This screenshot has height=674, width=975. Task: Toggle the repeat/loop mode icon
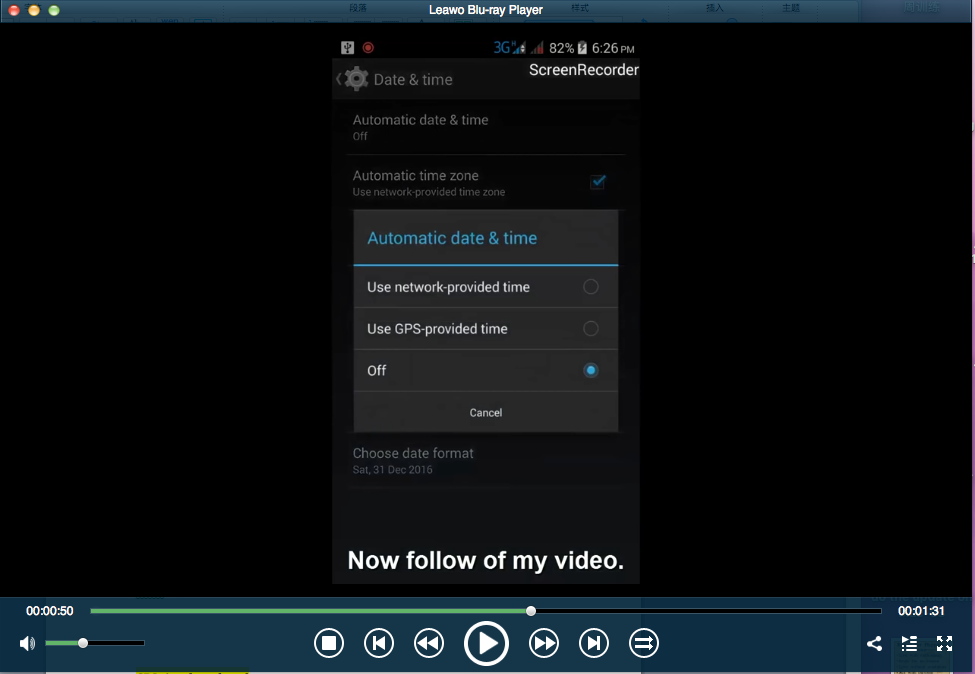coord(644,643)
